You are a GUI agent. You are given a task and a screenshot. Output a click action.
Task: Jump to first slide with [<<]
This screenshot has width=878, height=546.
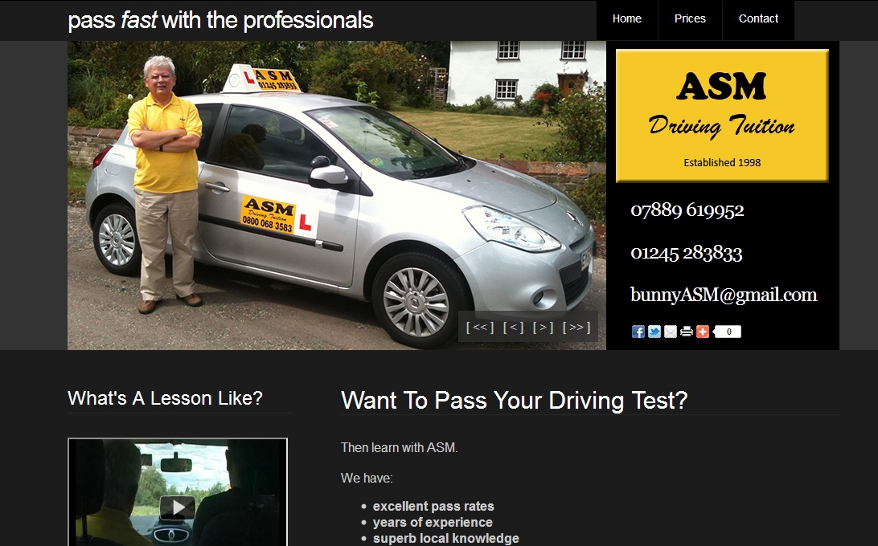pos(480,327)
